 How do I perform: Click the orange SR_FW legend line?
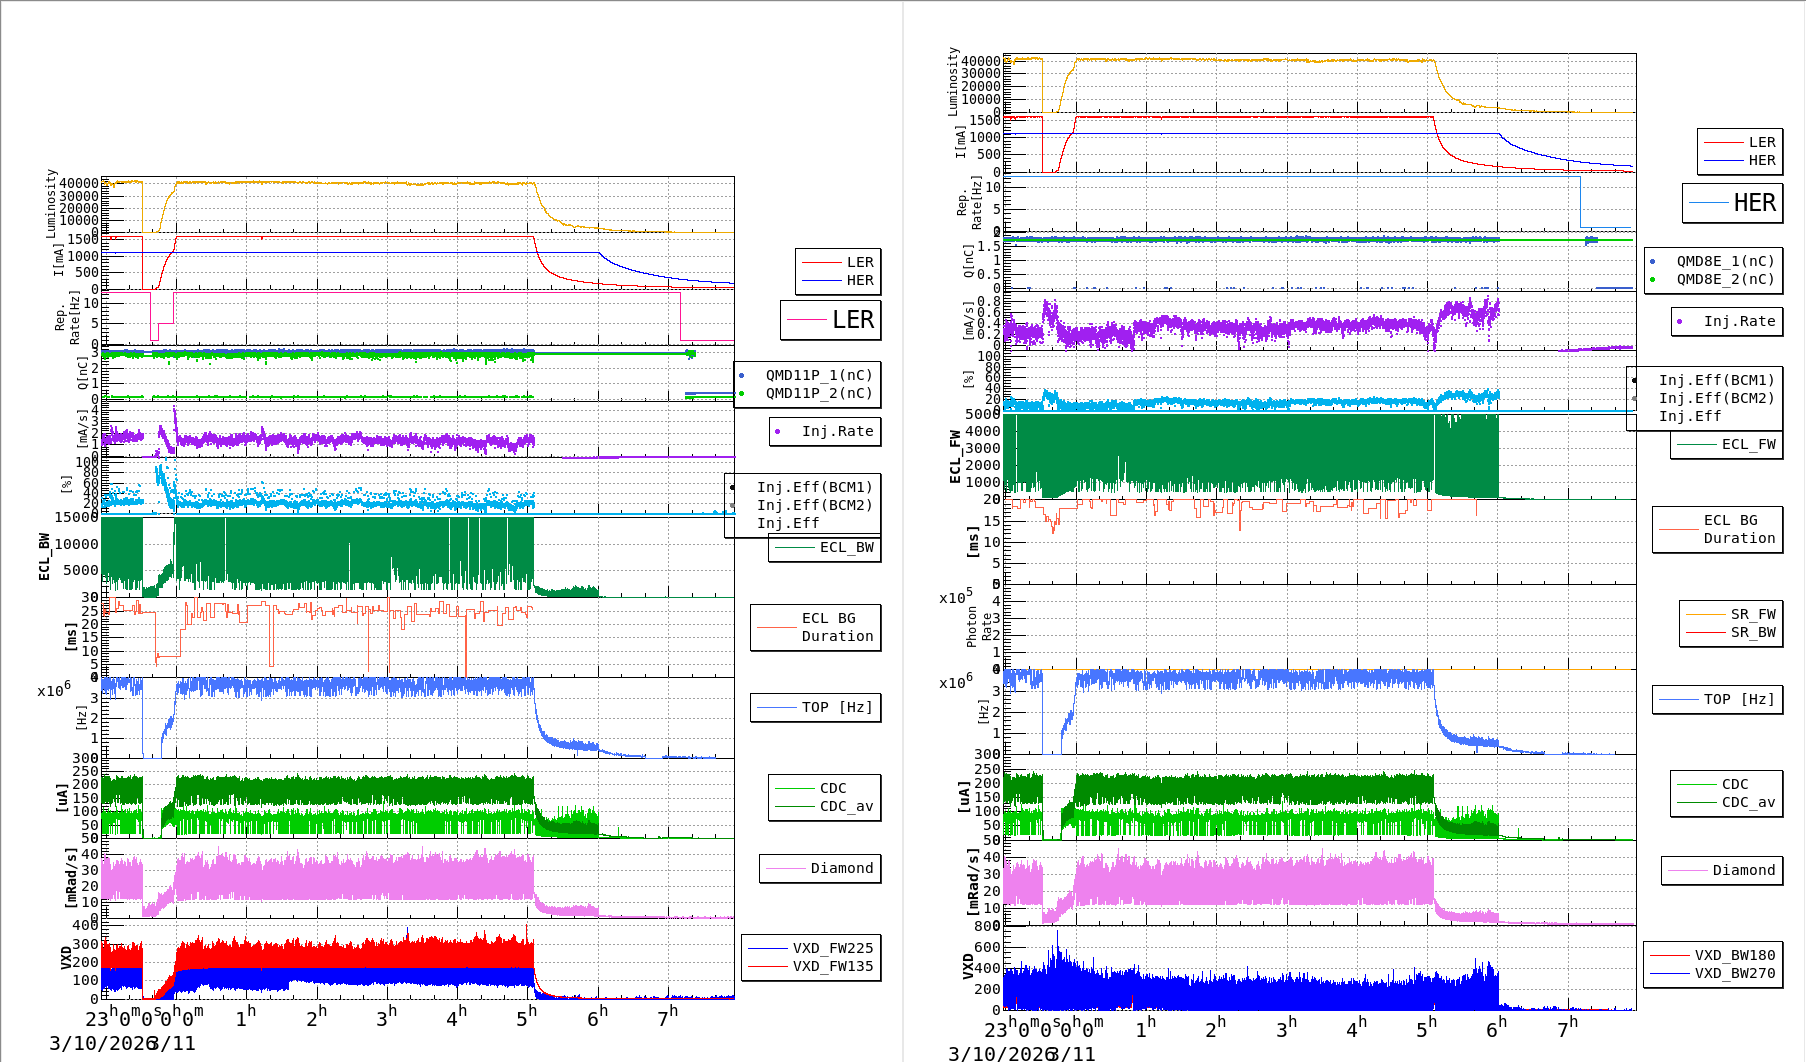(x=1705, y=614)
